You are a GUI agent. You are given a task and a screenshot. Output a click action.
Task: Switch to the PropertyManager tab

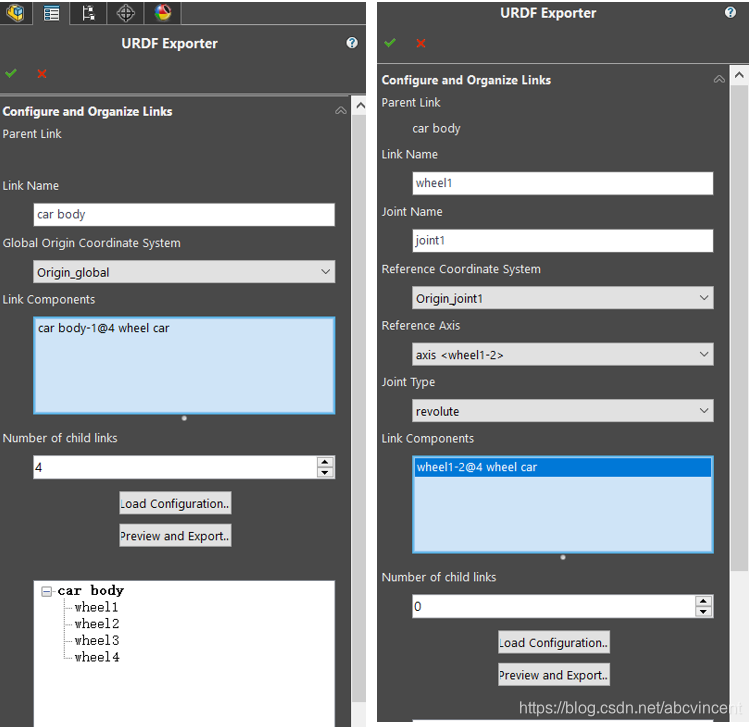[51, 13]
